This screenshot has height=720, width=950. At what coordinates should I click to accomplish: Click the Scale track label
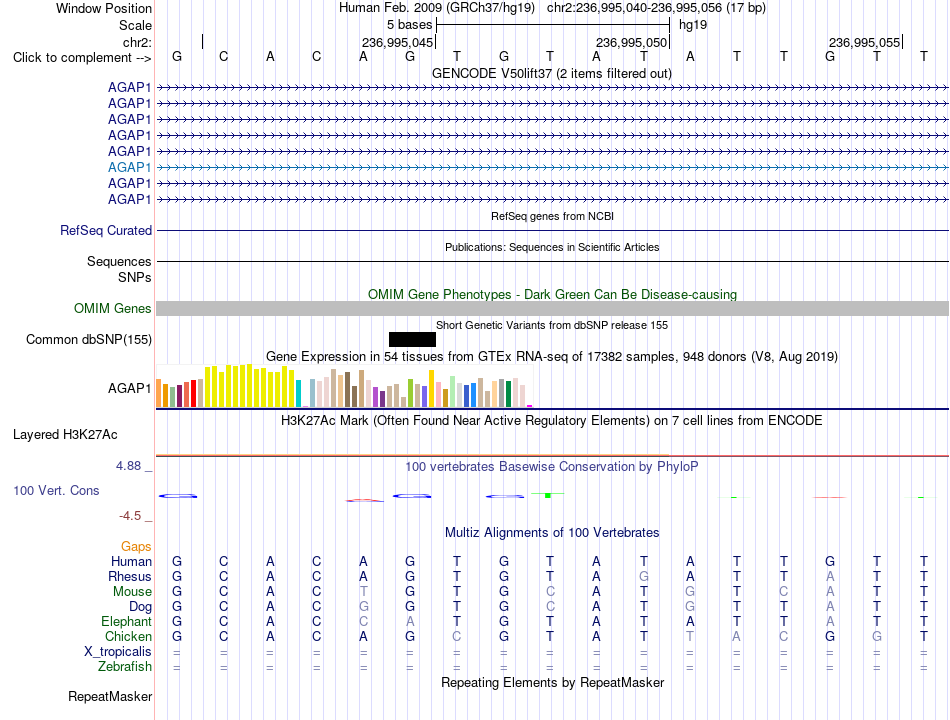click(x=135, y=25)
